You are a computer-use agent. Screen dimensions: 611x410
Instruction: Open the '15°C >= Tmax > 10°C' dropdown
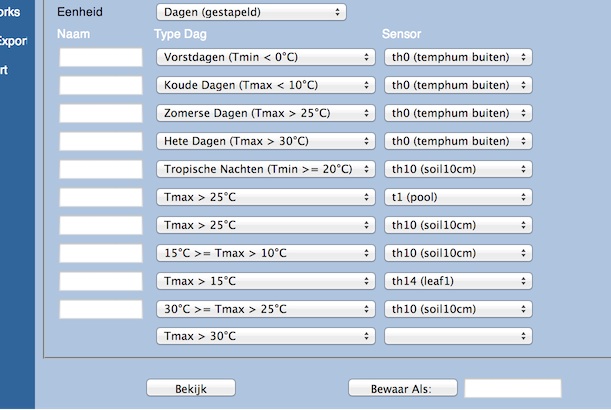point(265,253)
